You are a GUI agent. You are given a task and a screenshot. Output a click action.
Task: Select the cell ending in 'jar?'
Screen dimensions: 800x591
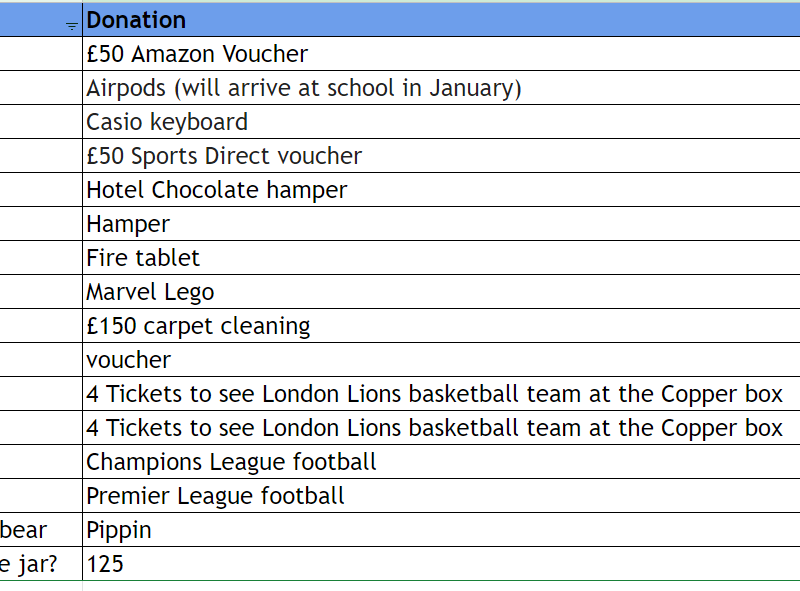click(40, 564)
